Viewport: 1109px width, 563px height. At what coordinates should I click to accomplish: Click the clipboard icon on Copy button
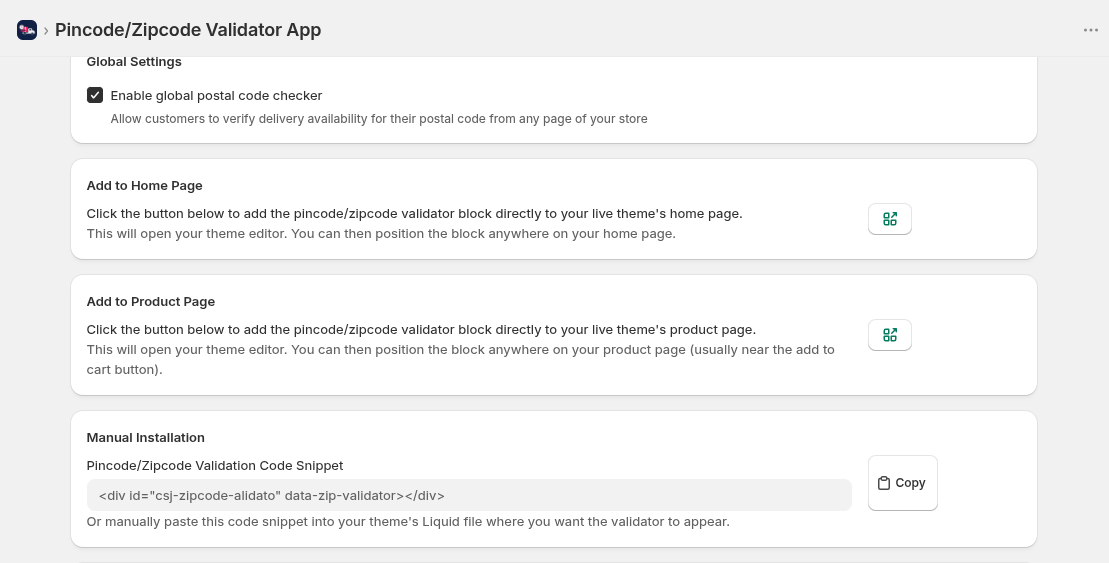click(883, 483)
